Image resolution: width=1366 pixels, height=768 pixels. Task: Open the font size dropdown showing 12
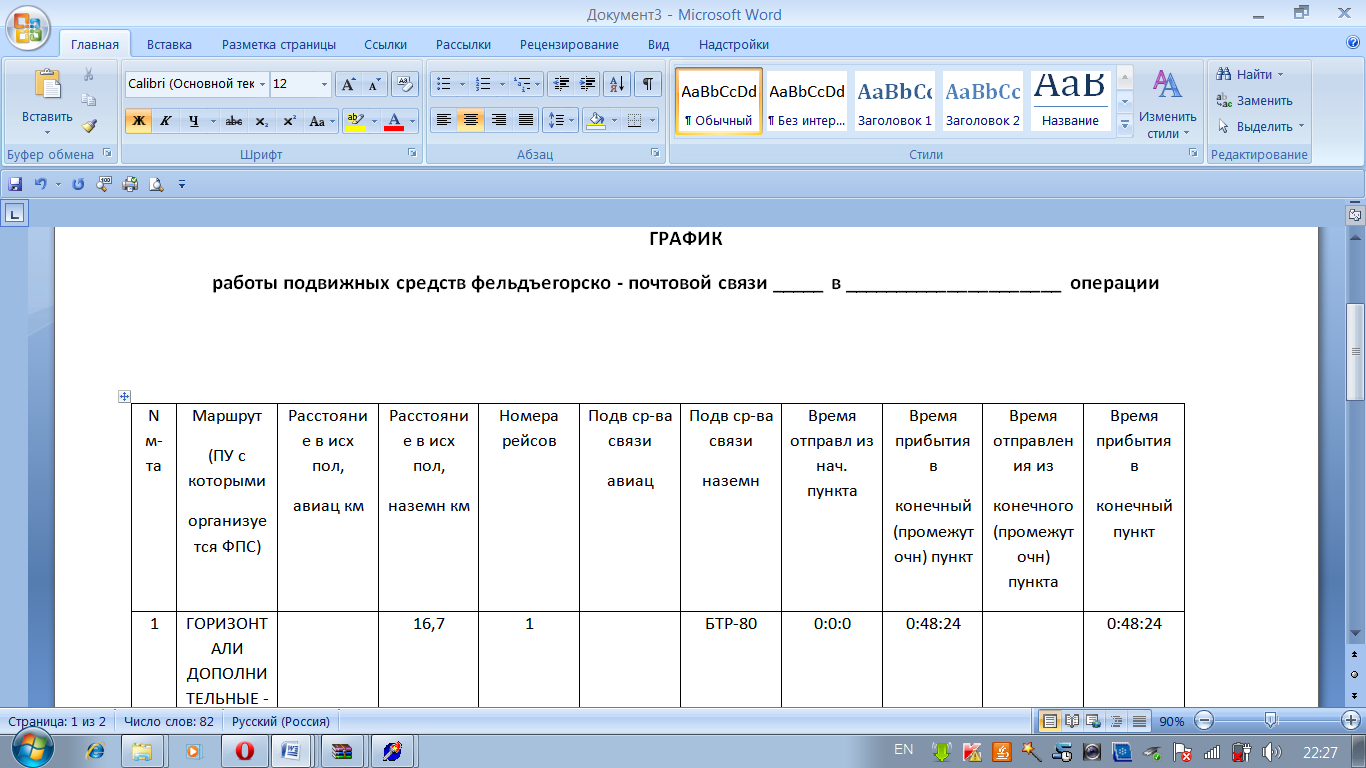[x=324, y=84]
